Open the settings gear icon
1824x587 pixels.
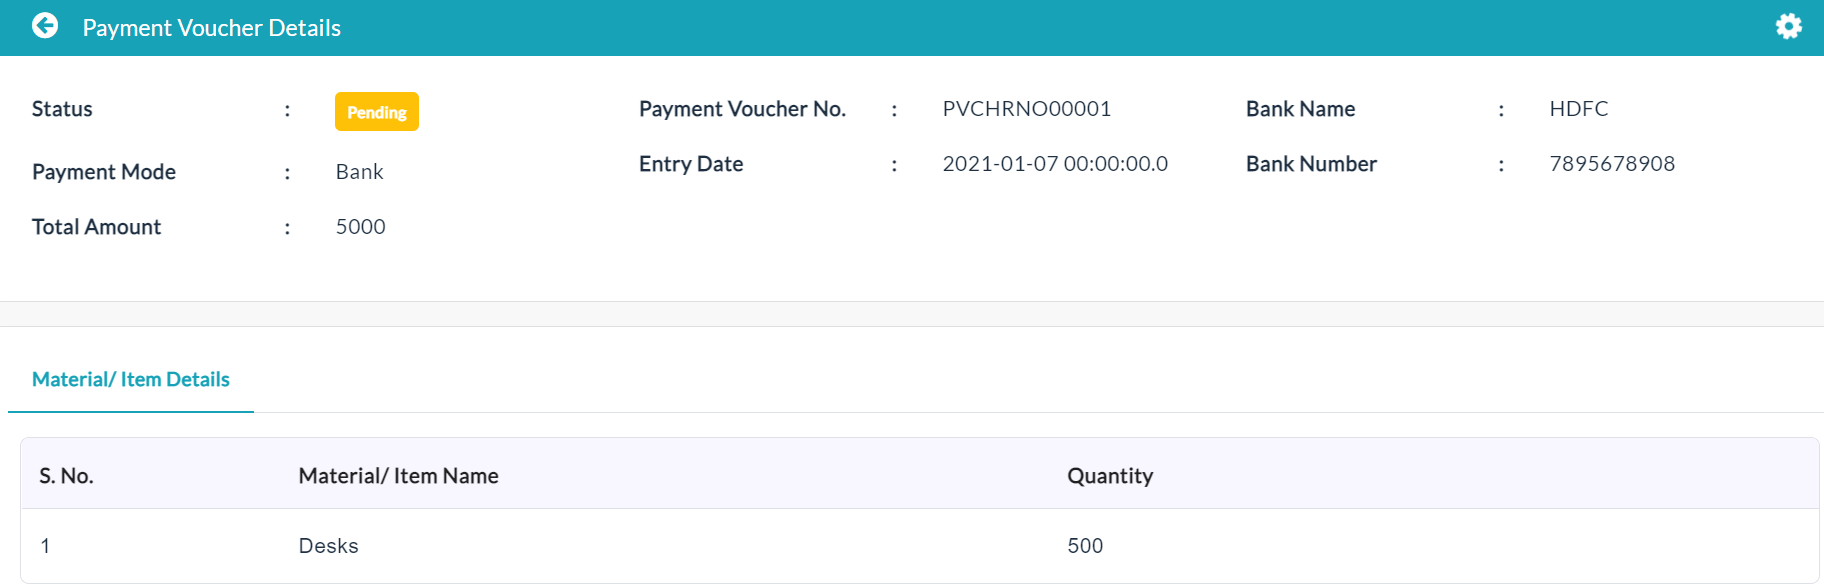pyautogui.click(x=1788, y=26)
